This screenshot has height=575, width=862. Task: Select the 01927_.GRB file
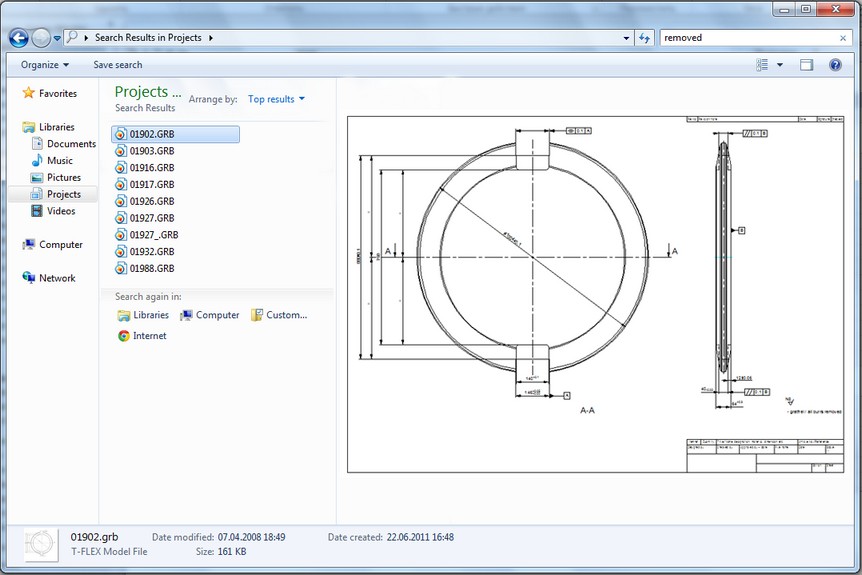154,235
